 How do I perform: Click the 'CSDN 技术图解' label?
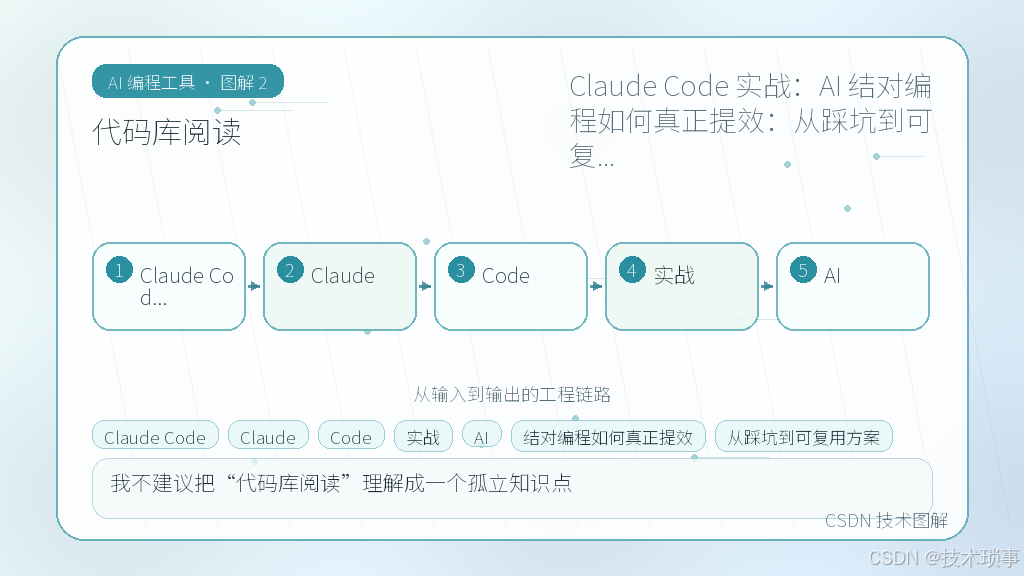[886, 520]
